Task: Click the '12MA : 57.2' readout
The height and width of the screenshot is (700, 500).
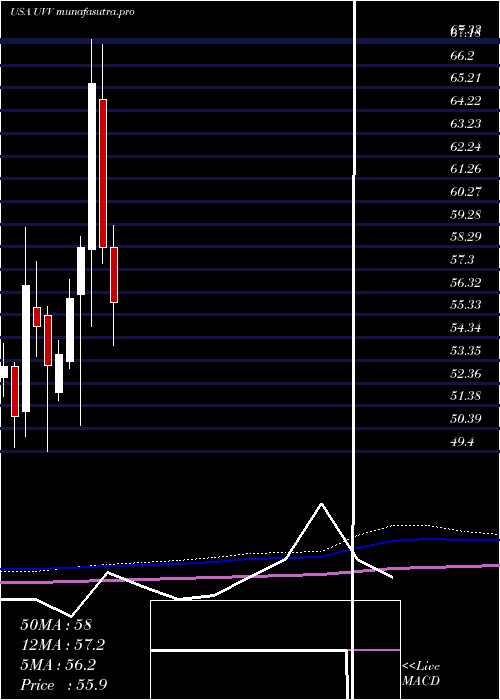Action: click(x=62, y=644)
